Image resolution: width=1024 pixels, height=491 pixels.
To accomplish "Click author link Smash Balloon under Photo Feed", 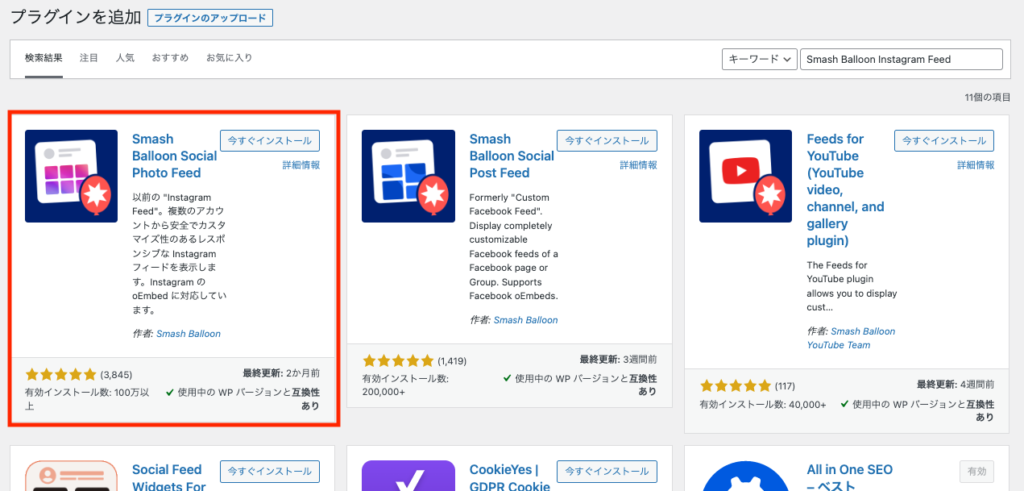I will point(188,334).
